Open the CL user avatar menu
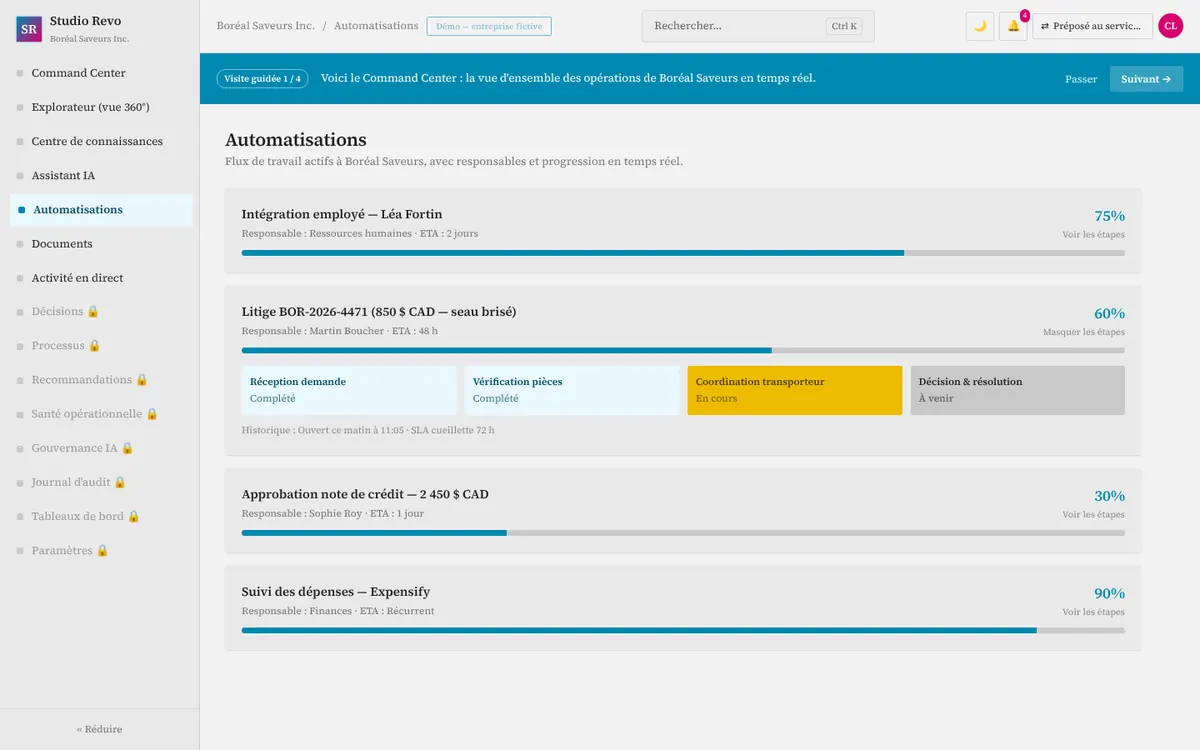Image resolution: width=1200 pixels, height=750 pixels. (1171, 26)
